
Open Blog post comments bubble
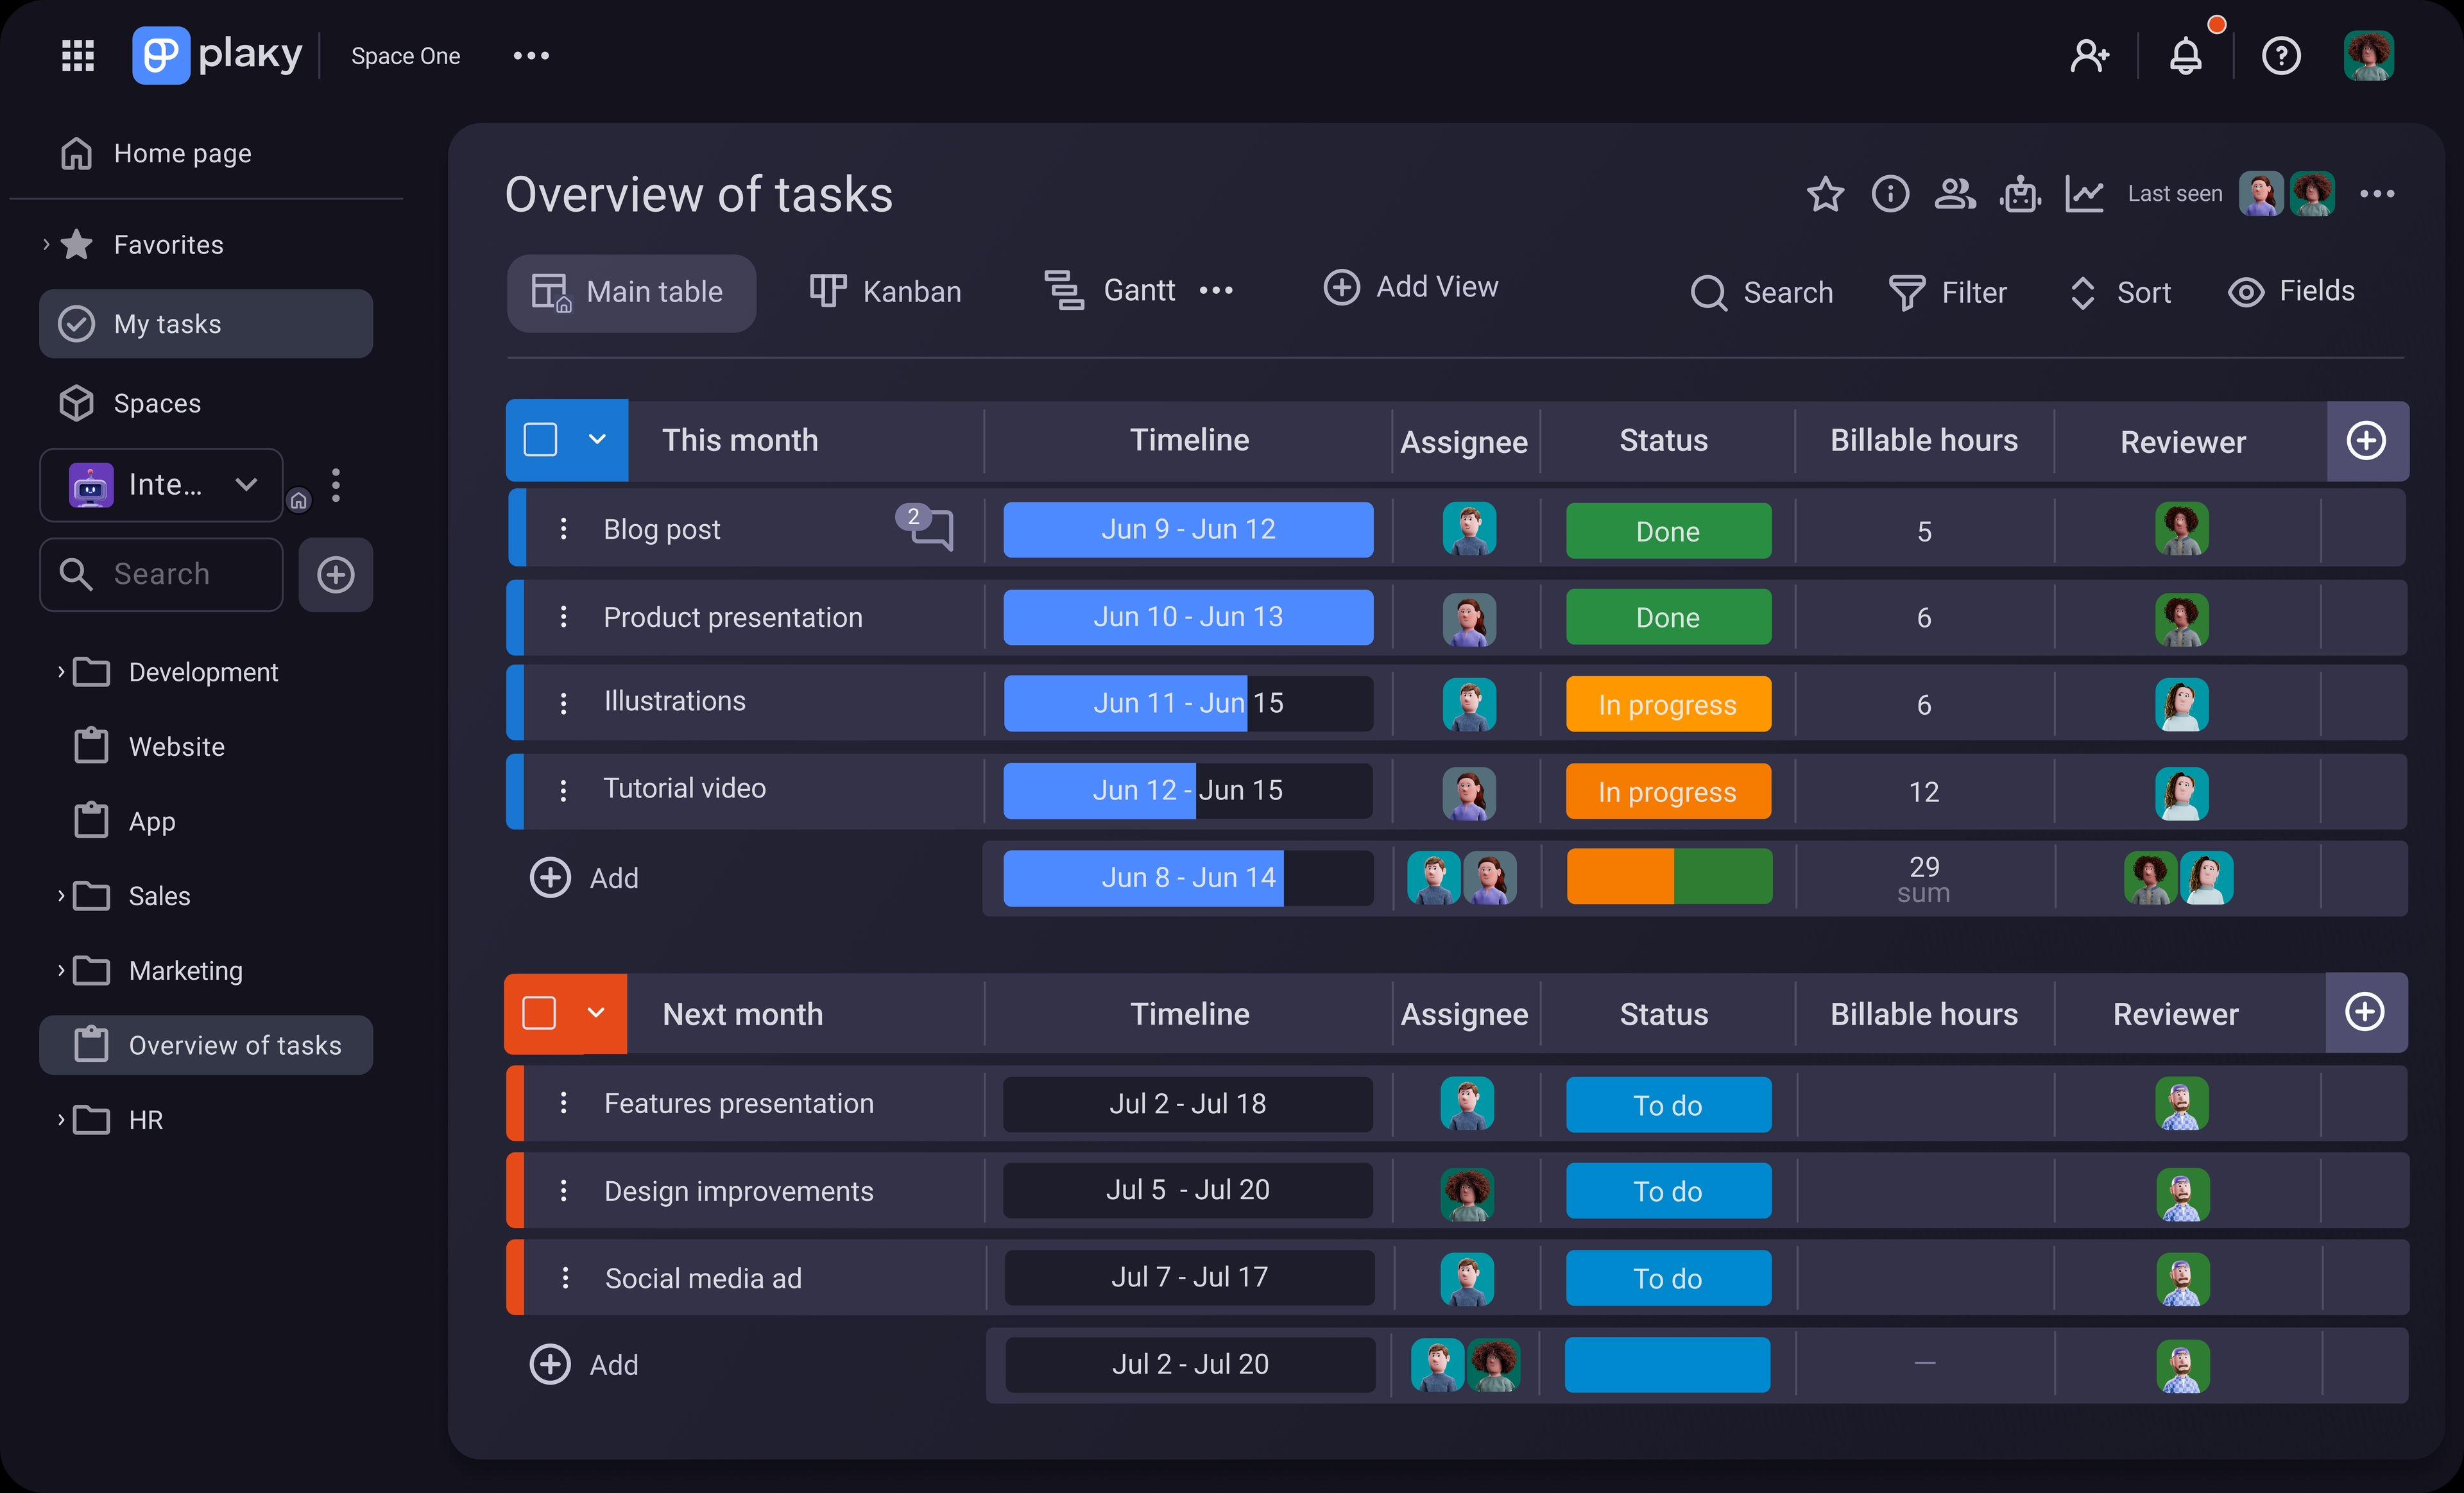click(925, 527)
